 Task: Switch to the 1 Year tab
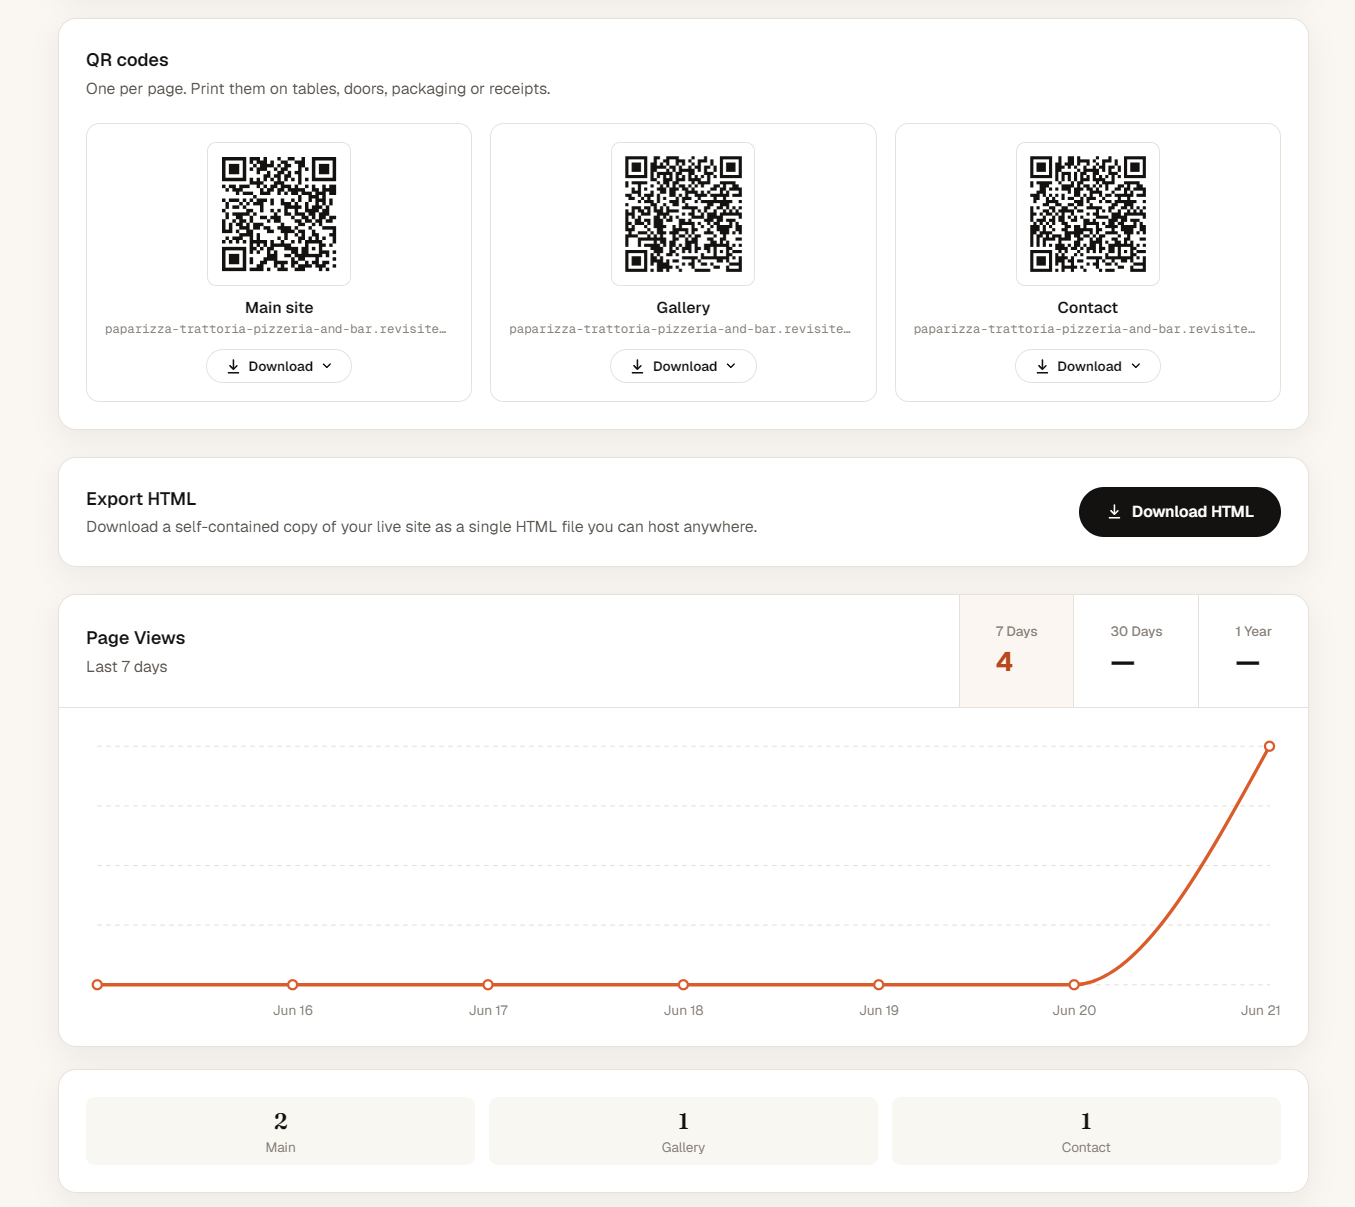click(1253, 651)
